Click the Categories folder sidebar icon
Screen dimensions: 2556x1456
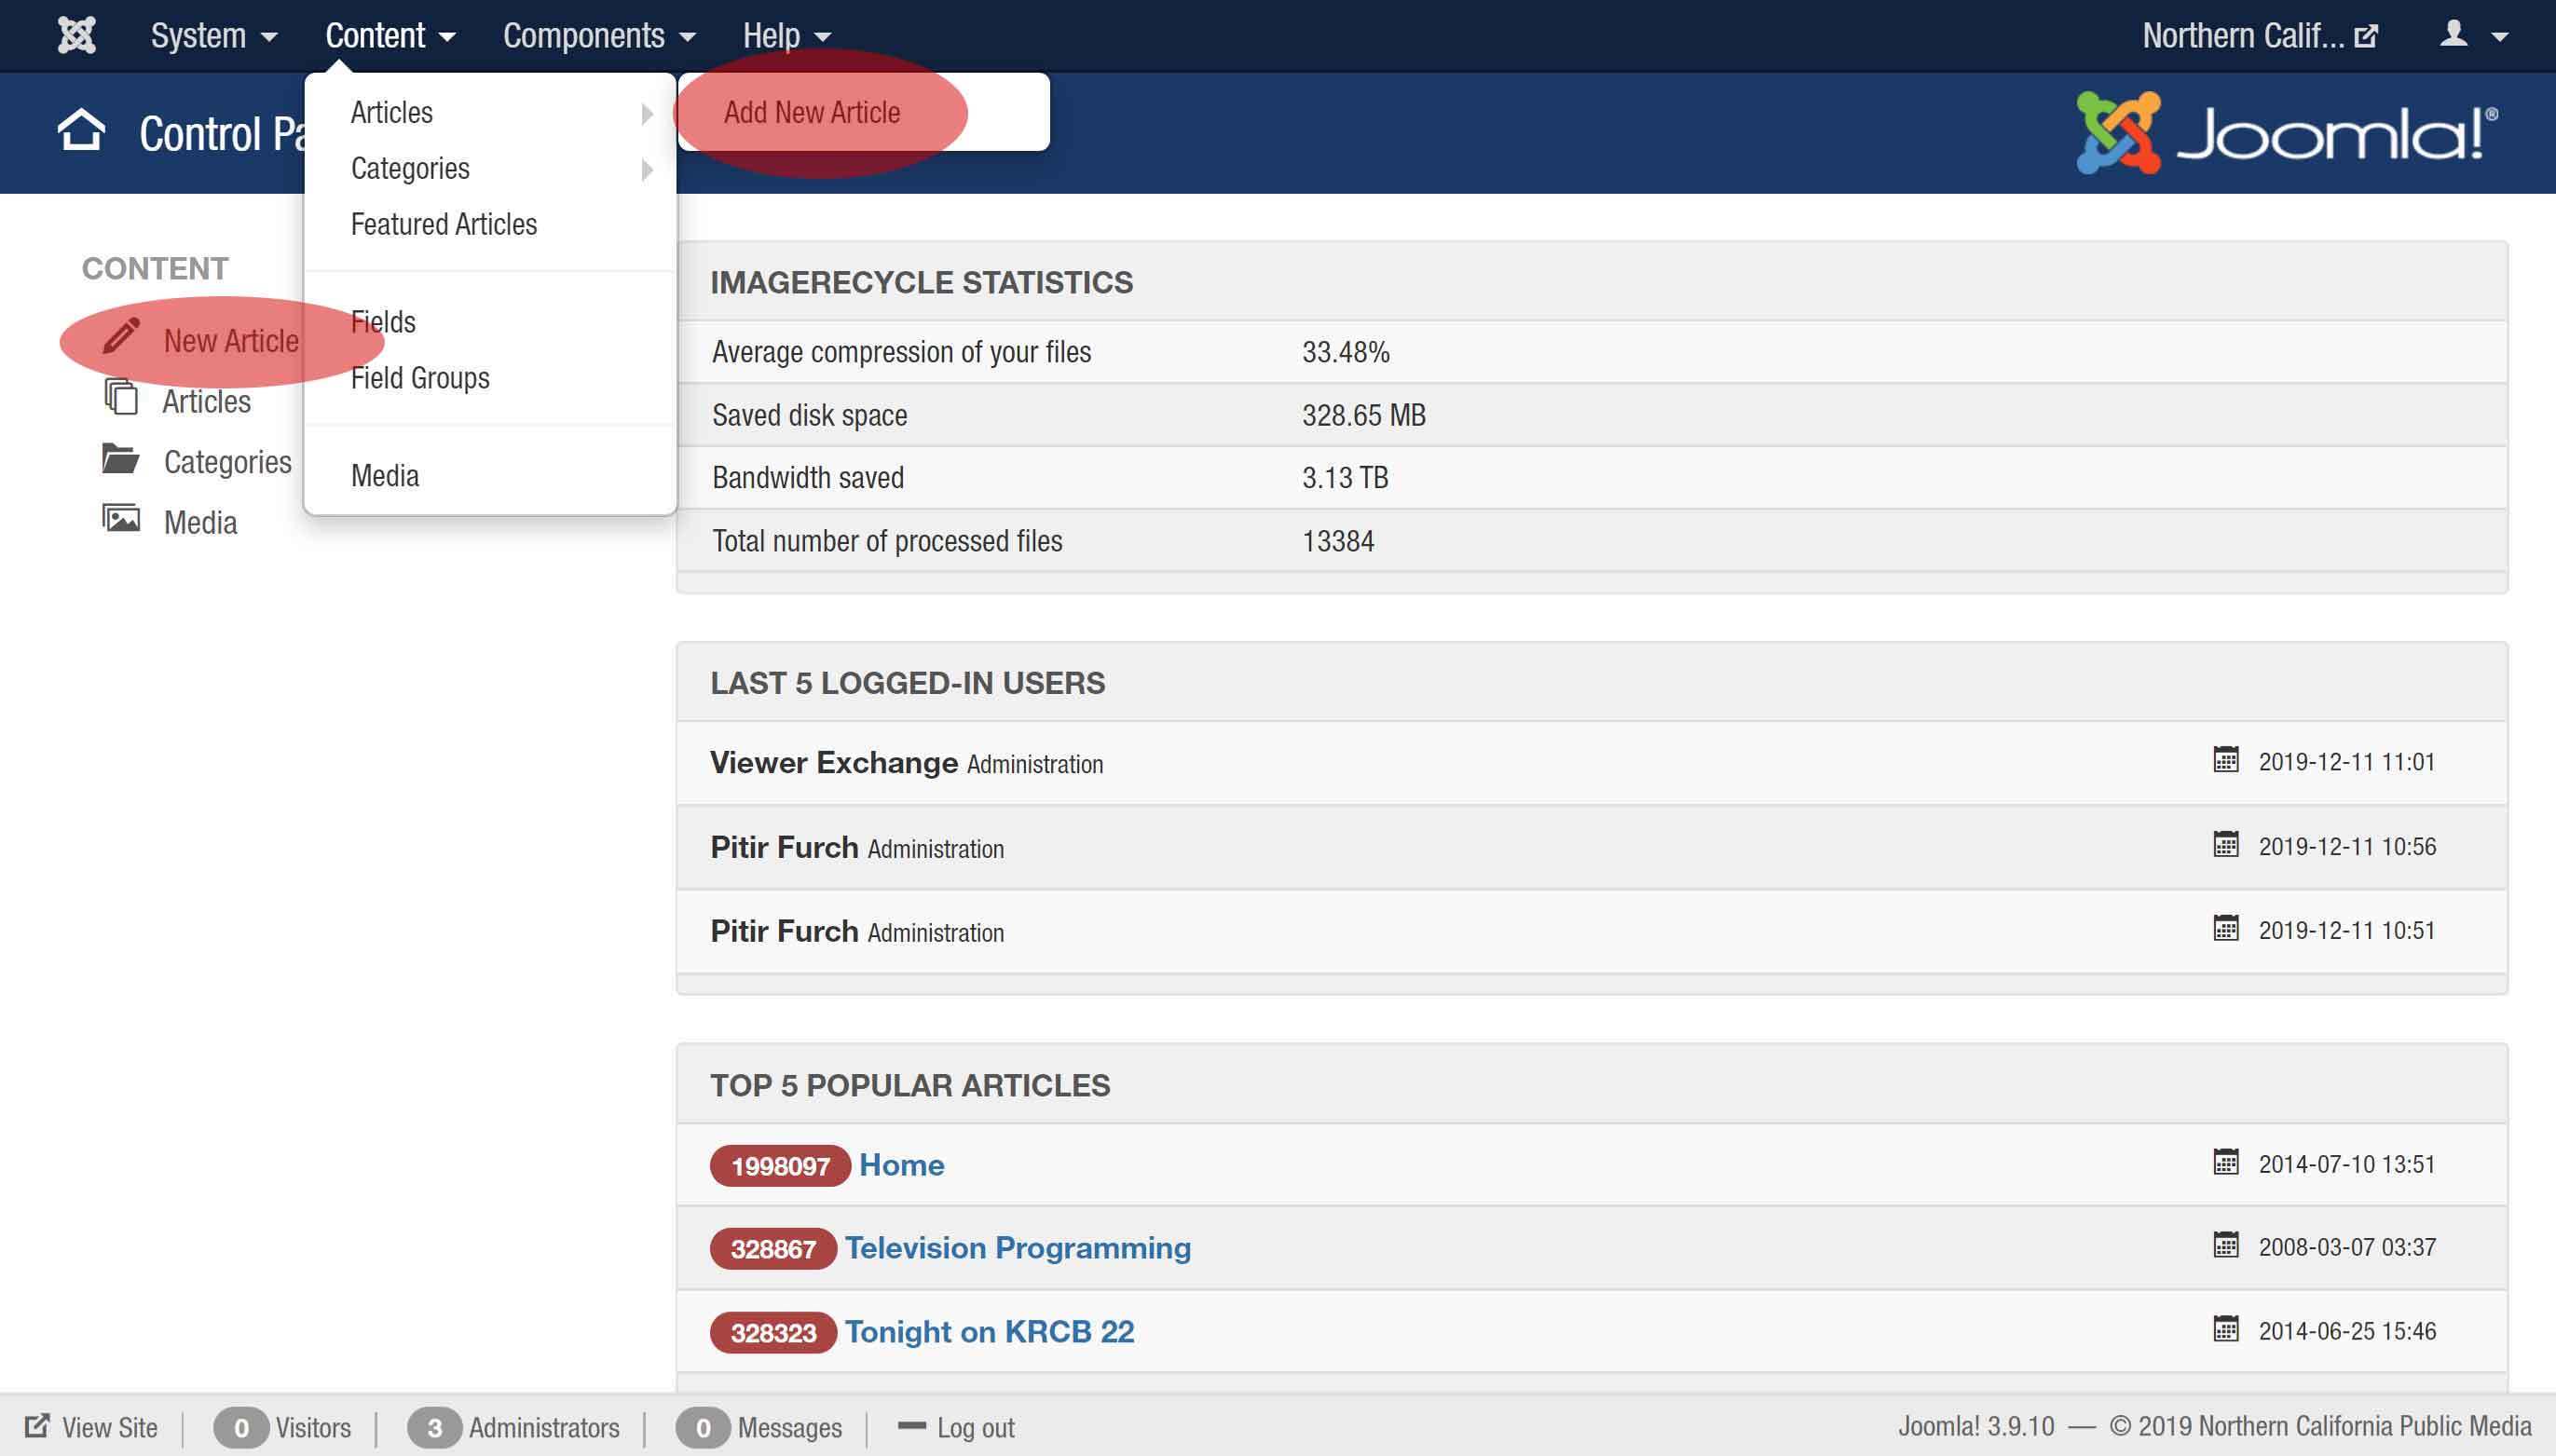pyautogui.click(x=121, y=460)
